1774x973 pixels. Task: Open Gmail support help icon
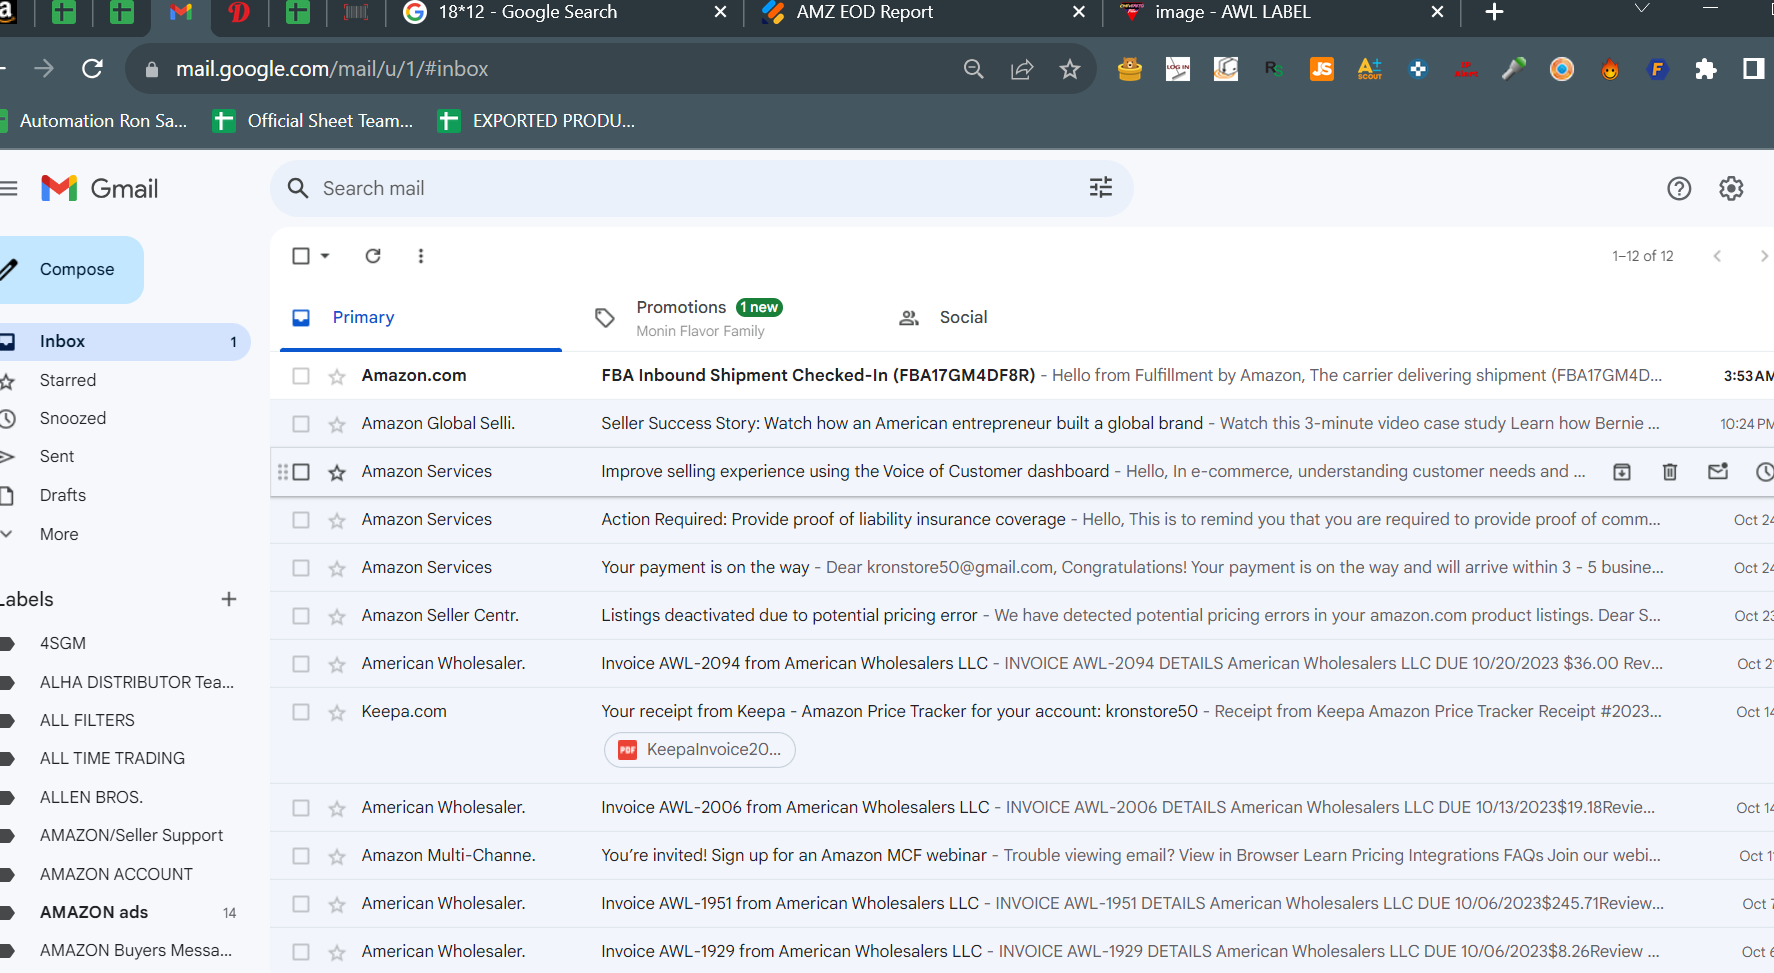[1679, 188]
